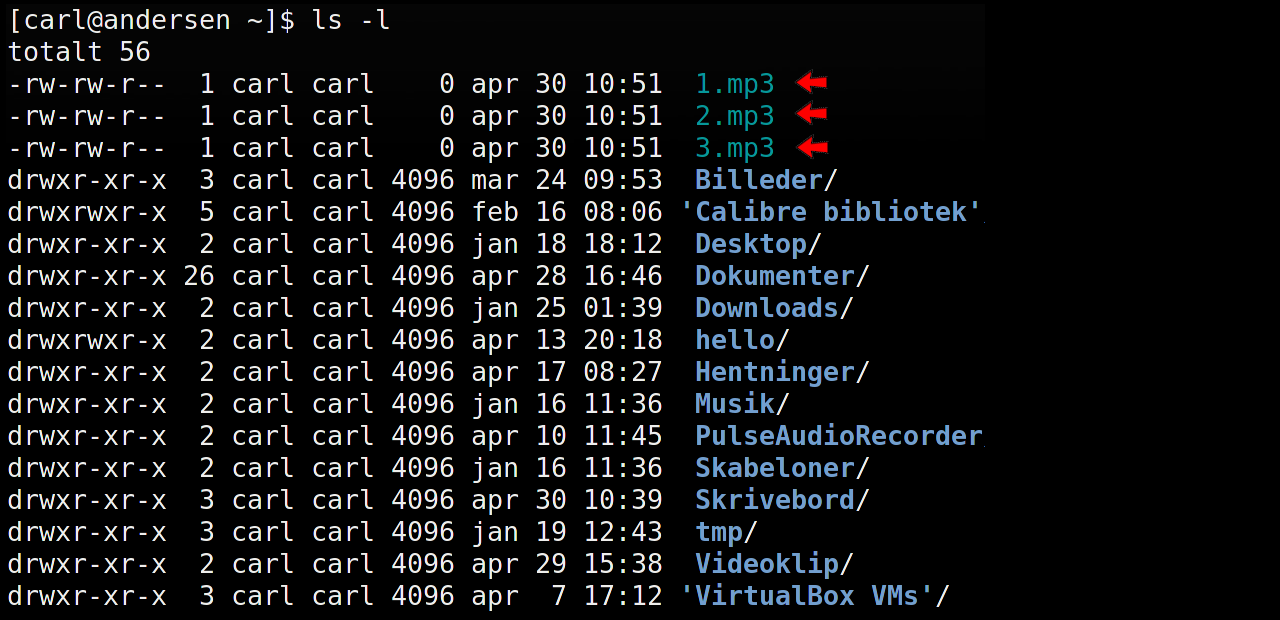Select the 2.mp3 file entry
Screen dimensions: 1280x620
coord(735,116)
